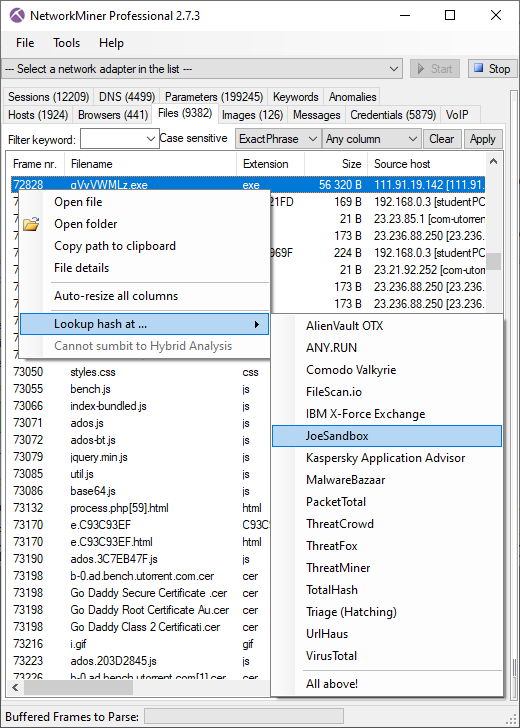The width and height of the screenshot is (520, 728).
Task: Click the horizontal scrollbar left arrow
Action: coord(15,687)
